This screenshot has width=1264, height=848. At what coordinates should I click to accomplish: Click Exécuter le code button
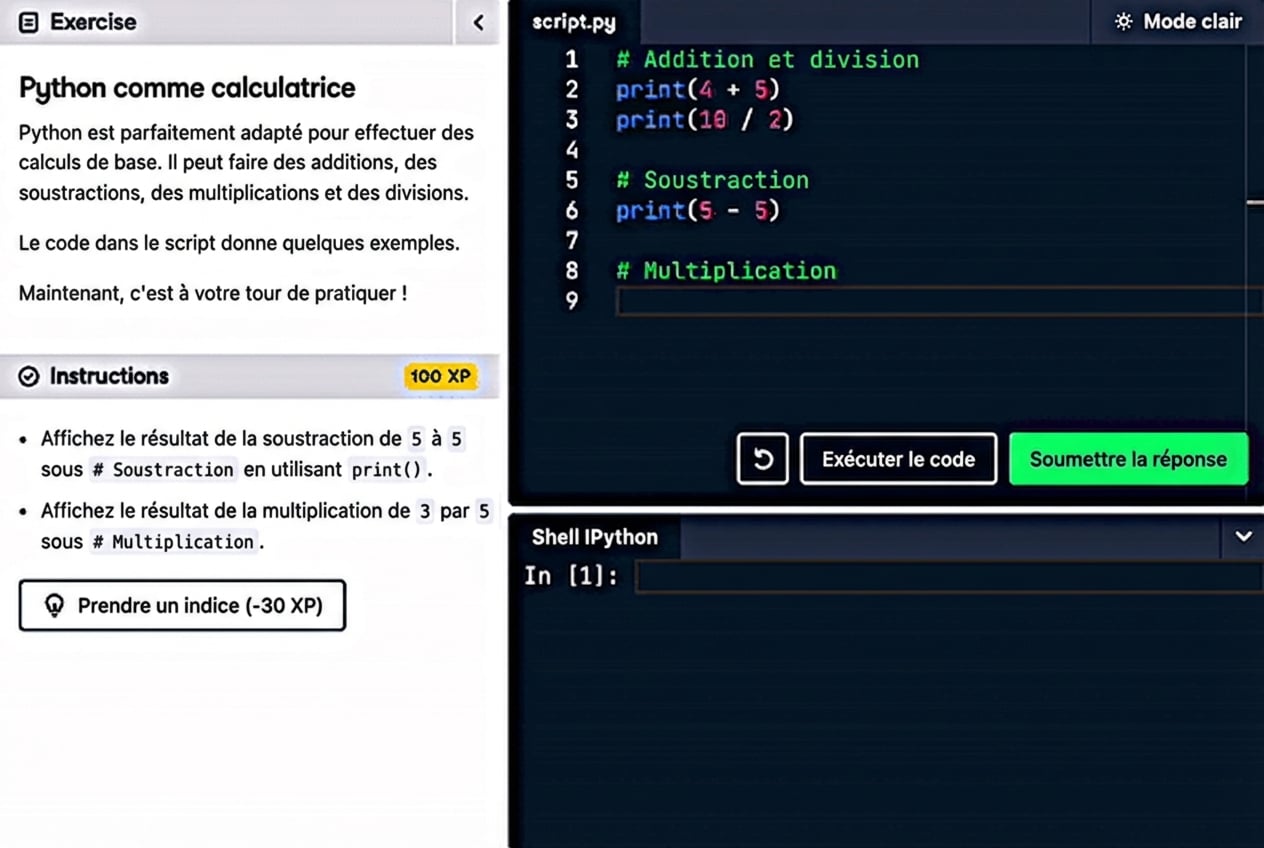[x=898, y=459]
